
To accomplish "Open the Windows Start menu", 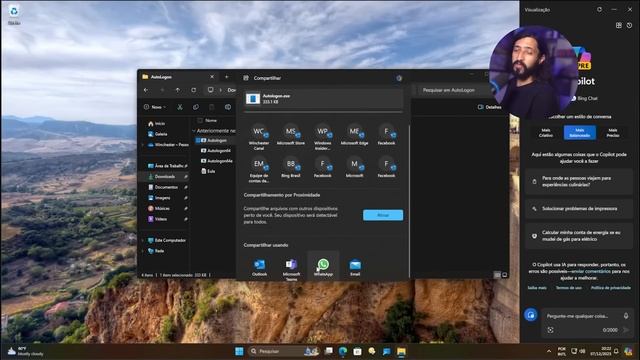I will pos(239,351).
